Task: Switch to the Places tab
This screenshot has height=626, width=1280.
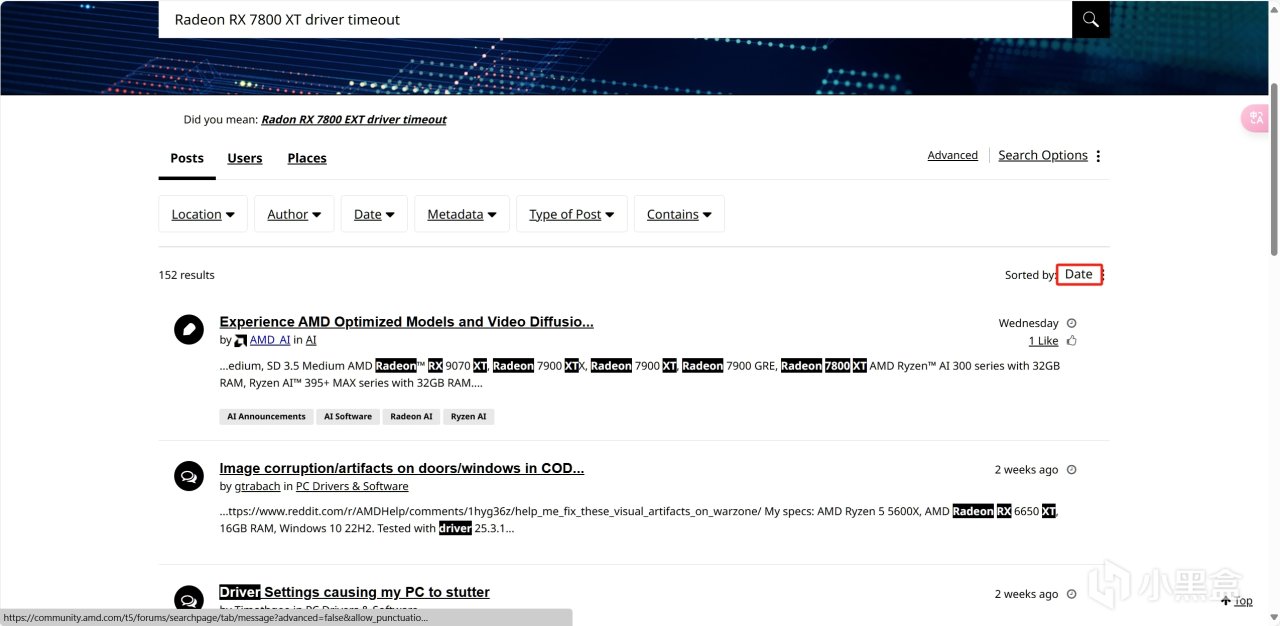Action: click(x=307, y=158)
